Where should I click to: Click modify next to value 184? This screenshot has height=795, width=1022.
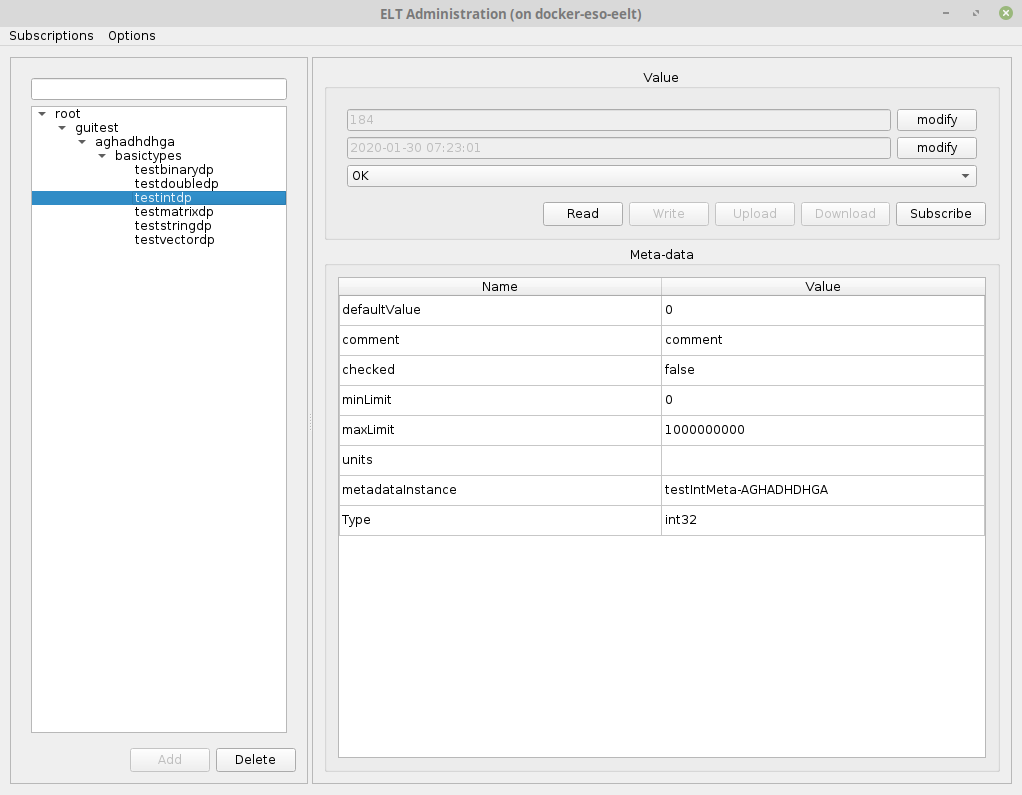pos(936,120)
